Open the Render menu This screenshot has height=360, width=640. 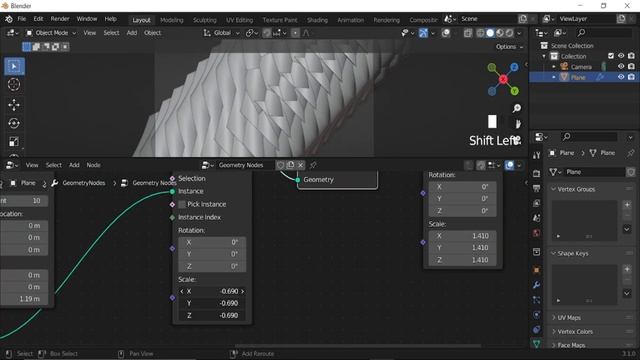tap(60, 19)
